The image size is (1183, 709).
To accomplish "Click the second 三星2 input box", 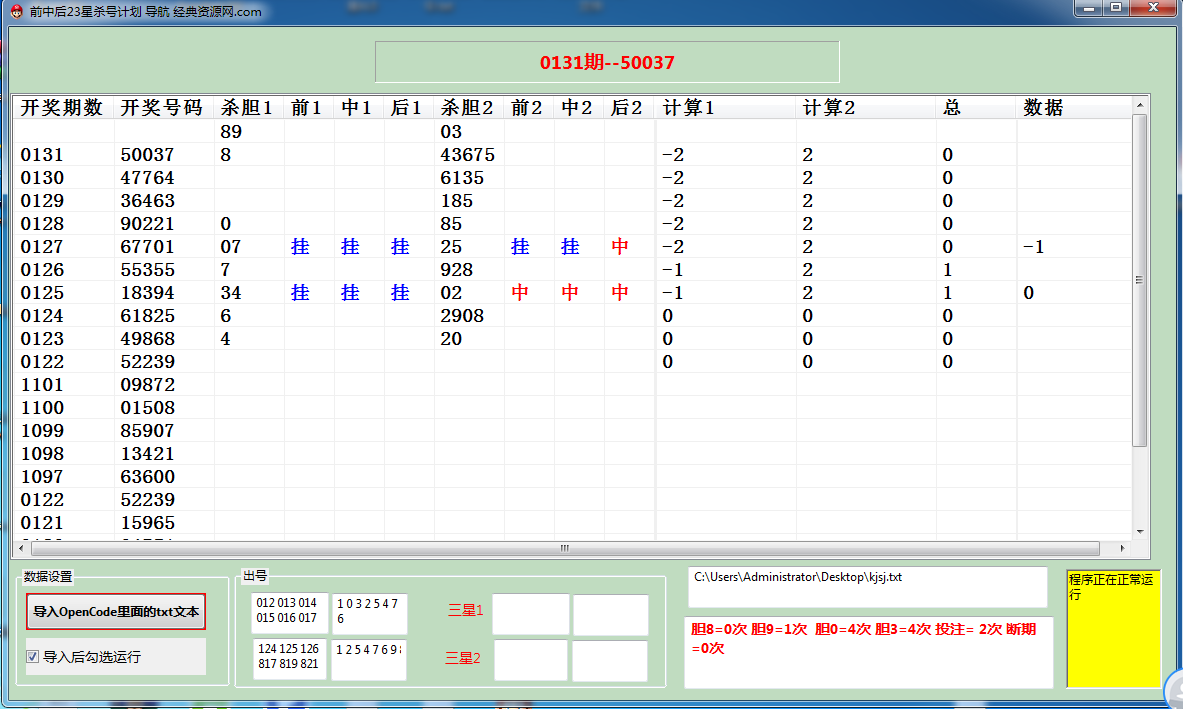I will click(x=610, y=660).
